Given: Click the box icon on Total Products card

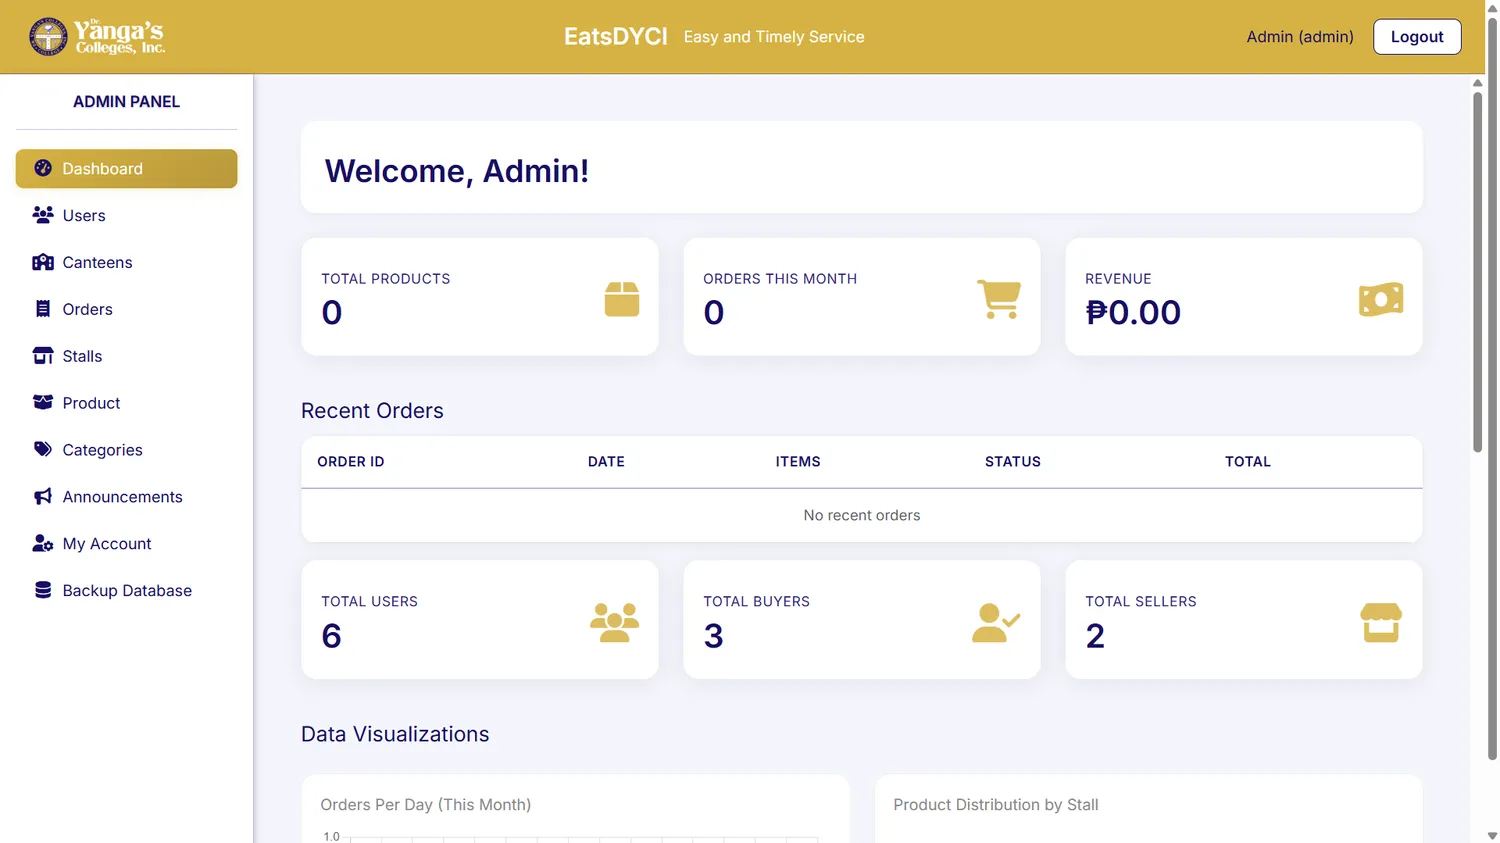Looking at the screenshot, I should 622,299.
